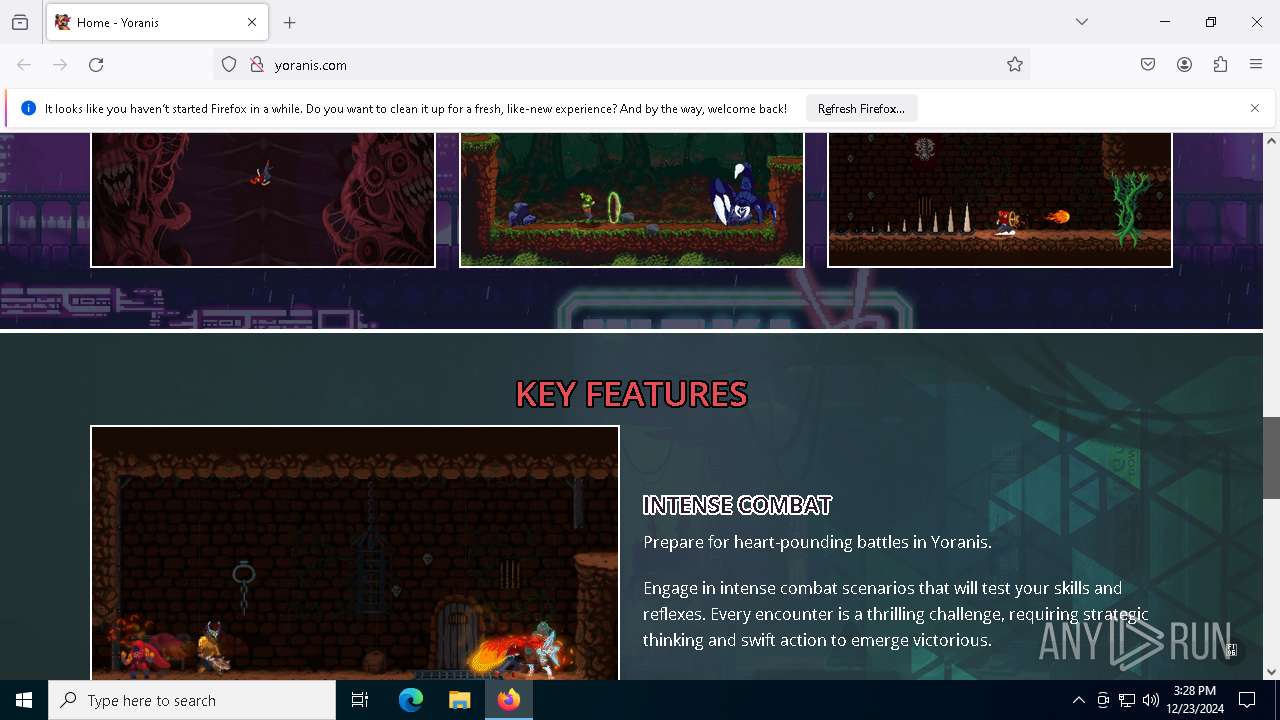Restore down the Firefox window
Screen dimensions: 1280x720
coord(1211,22)
